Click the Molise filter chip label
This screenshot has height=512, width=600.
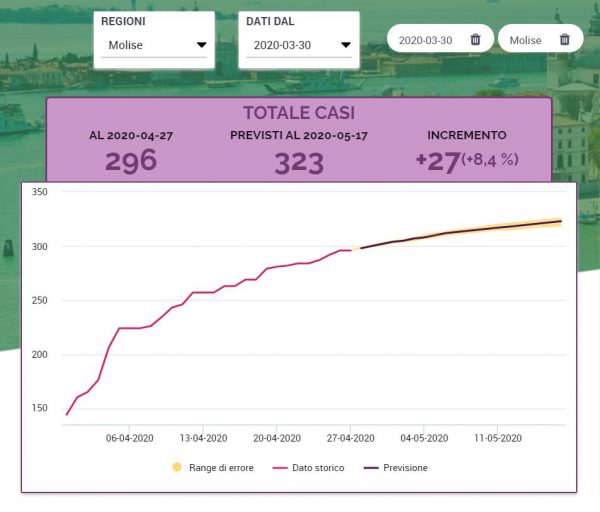click(525, 40)
